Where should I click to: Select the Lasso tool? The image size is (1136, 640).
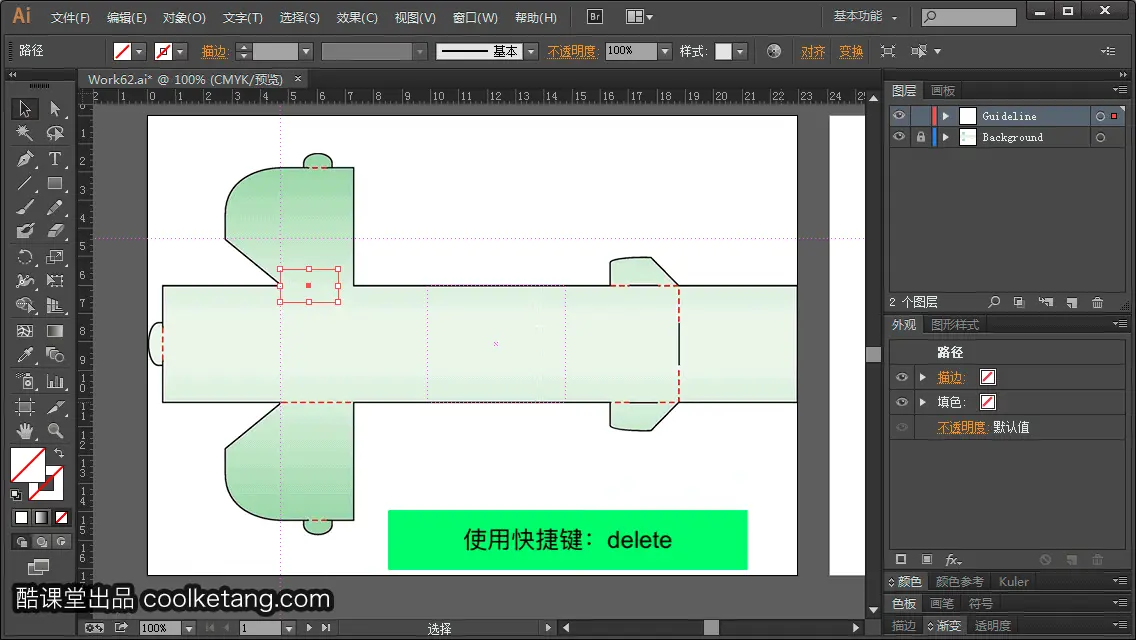[x=55, y=133]
